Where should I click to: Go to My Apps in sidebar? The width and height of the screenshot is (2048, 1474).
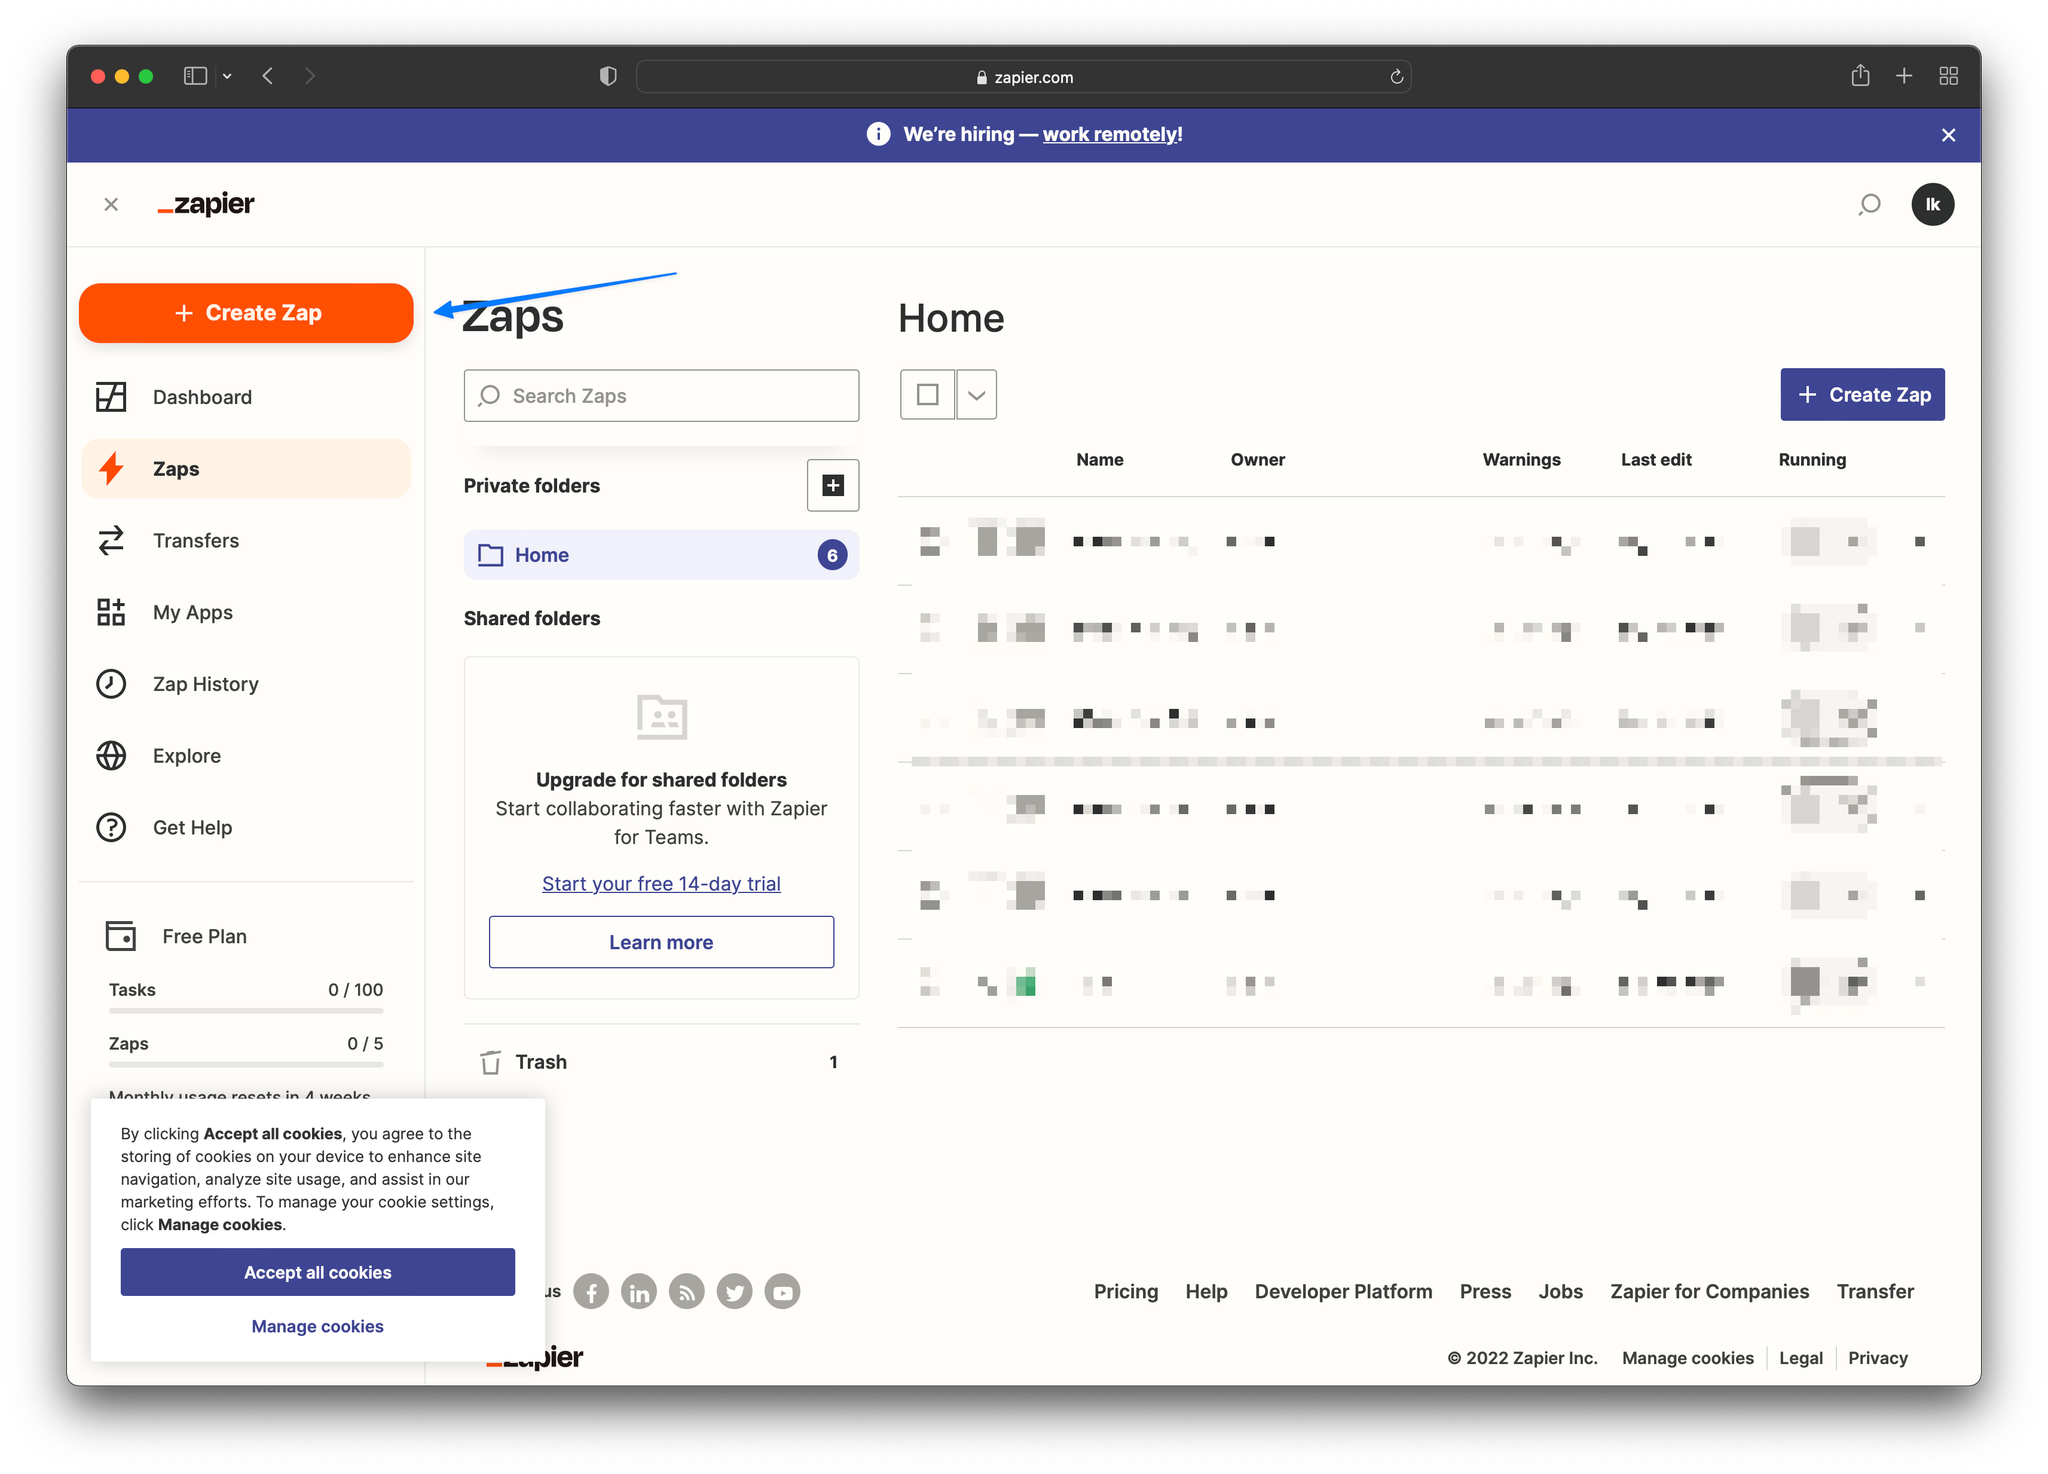246,612
